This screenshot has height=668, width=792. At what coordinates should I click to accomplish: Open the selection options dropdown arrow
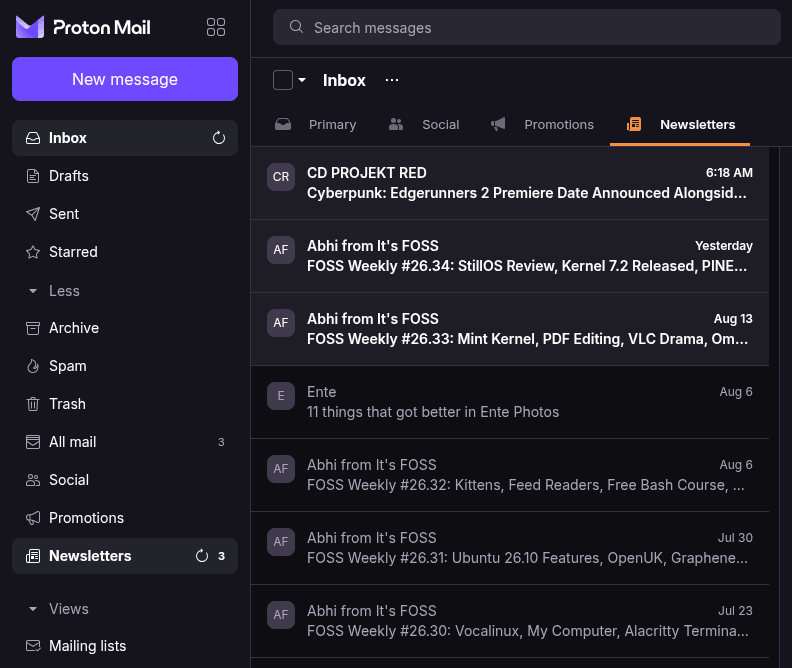tap(302, 80)
